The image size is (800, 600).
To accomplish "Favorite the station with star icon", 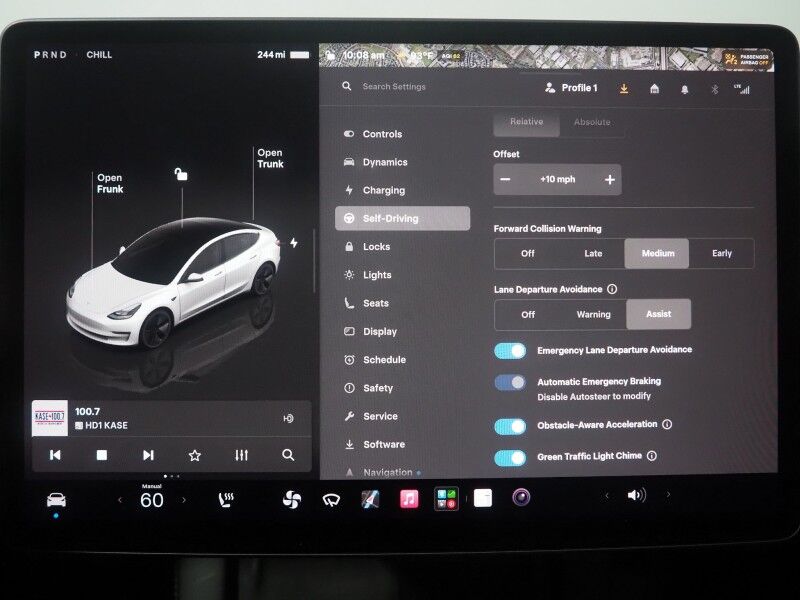I will 194,455.
